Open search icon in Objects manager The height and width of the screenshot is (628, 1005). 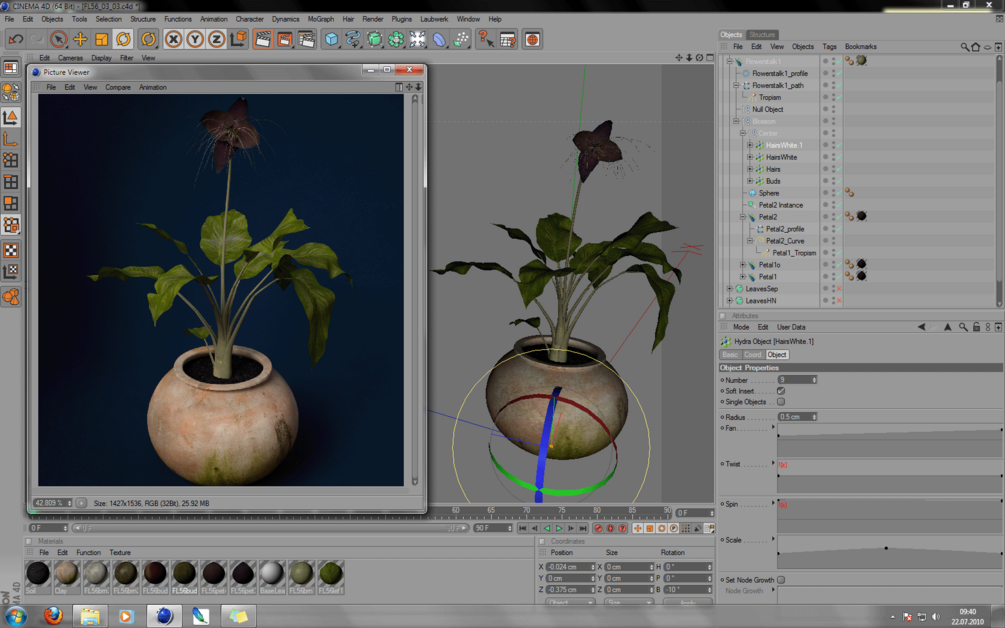coord(964,47)
